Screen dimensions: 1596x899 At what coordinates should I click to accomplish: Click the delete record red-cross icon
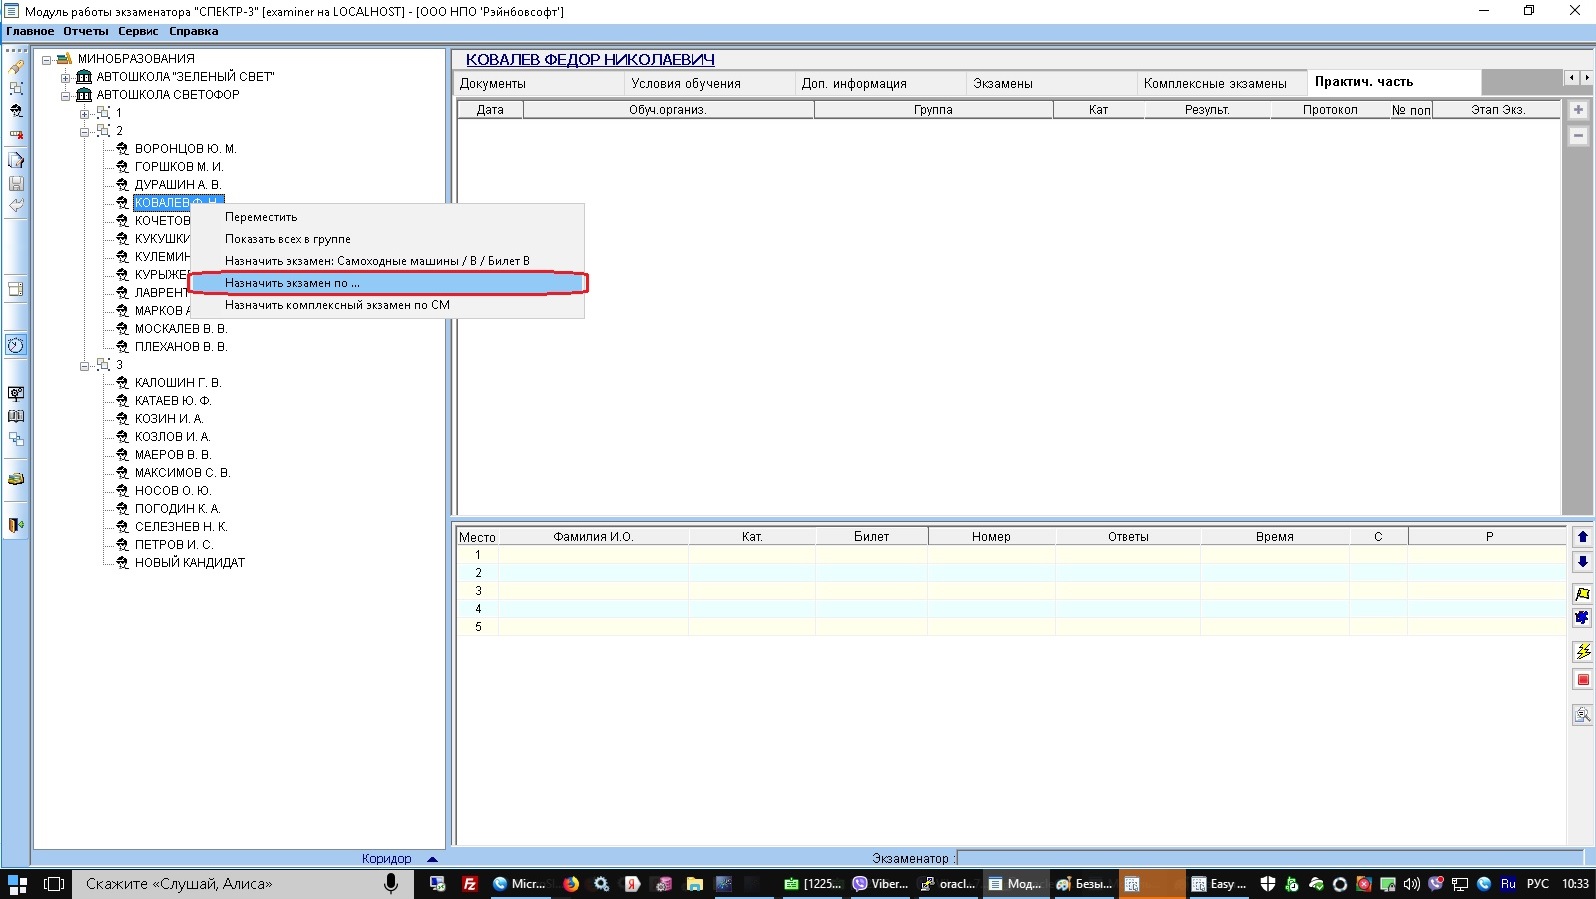(16, 134)
